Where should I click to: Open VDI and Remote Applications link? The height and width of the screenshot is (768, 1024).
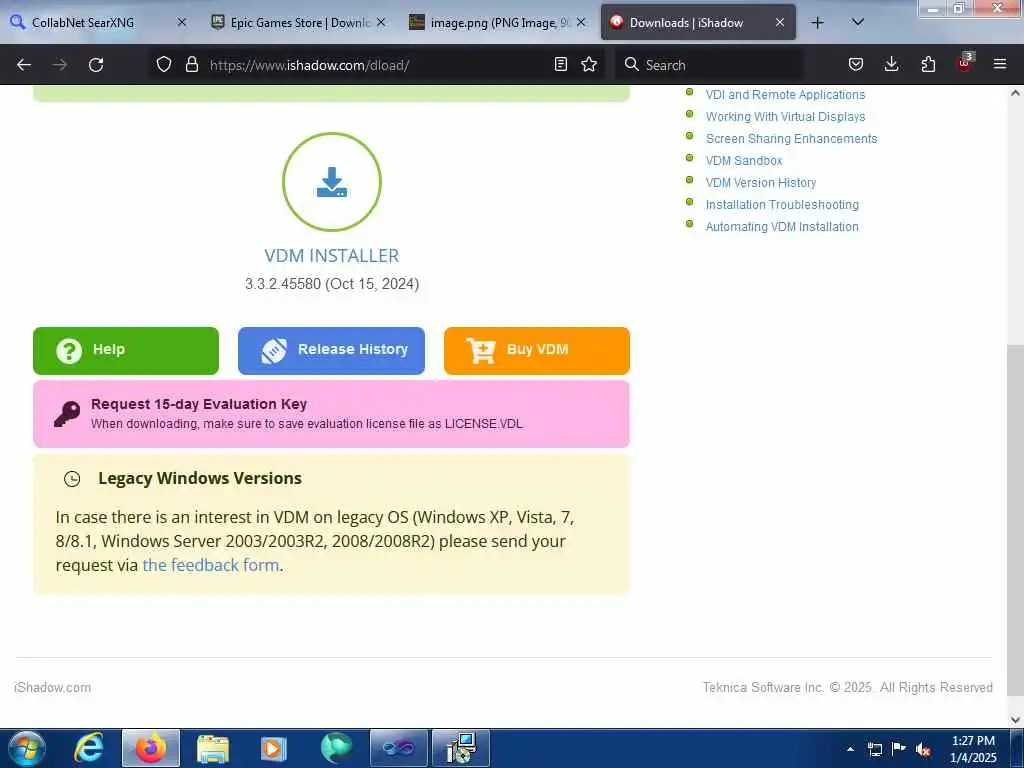pyautogui.click(x=785, y=95)
